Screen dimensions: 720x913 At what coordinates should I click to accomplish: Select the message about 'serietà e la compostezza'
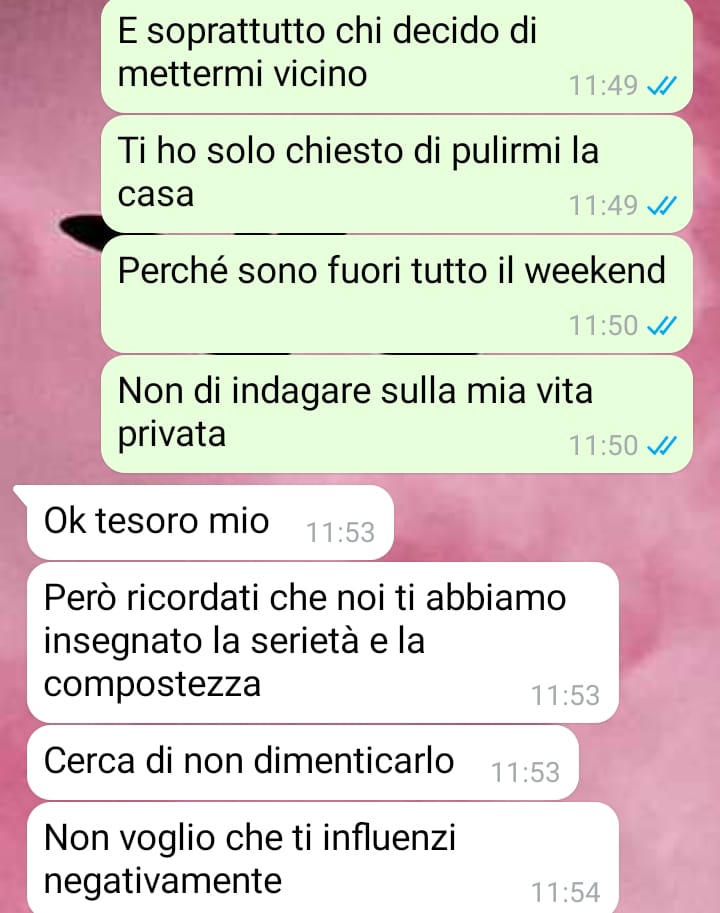[322, 643]
